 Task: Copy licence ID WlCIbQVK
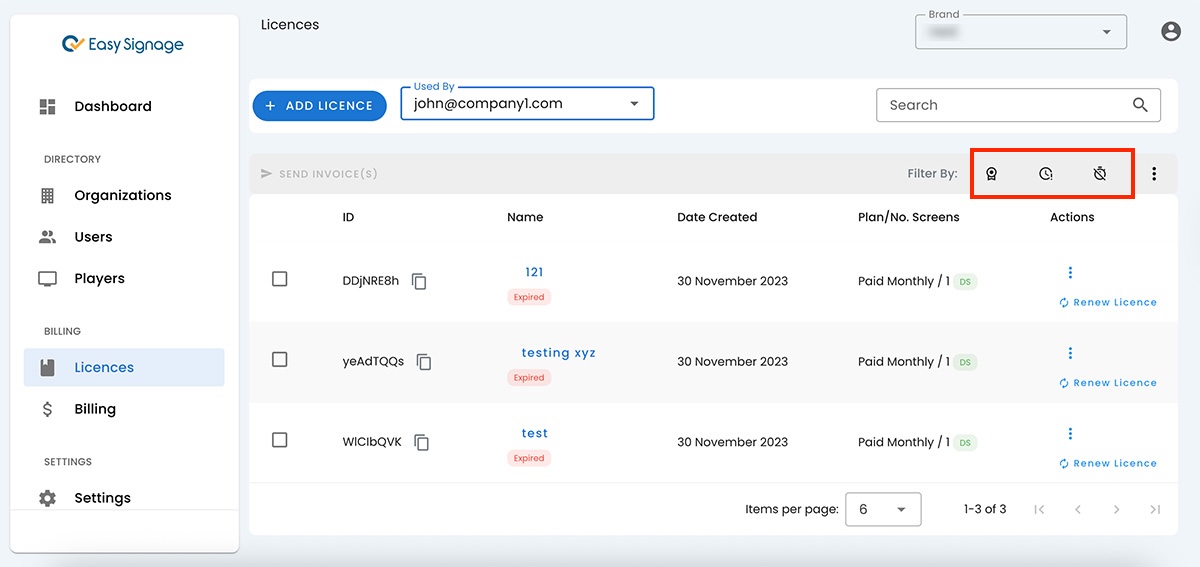[422, 442]
